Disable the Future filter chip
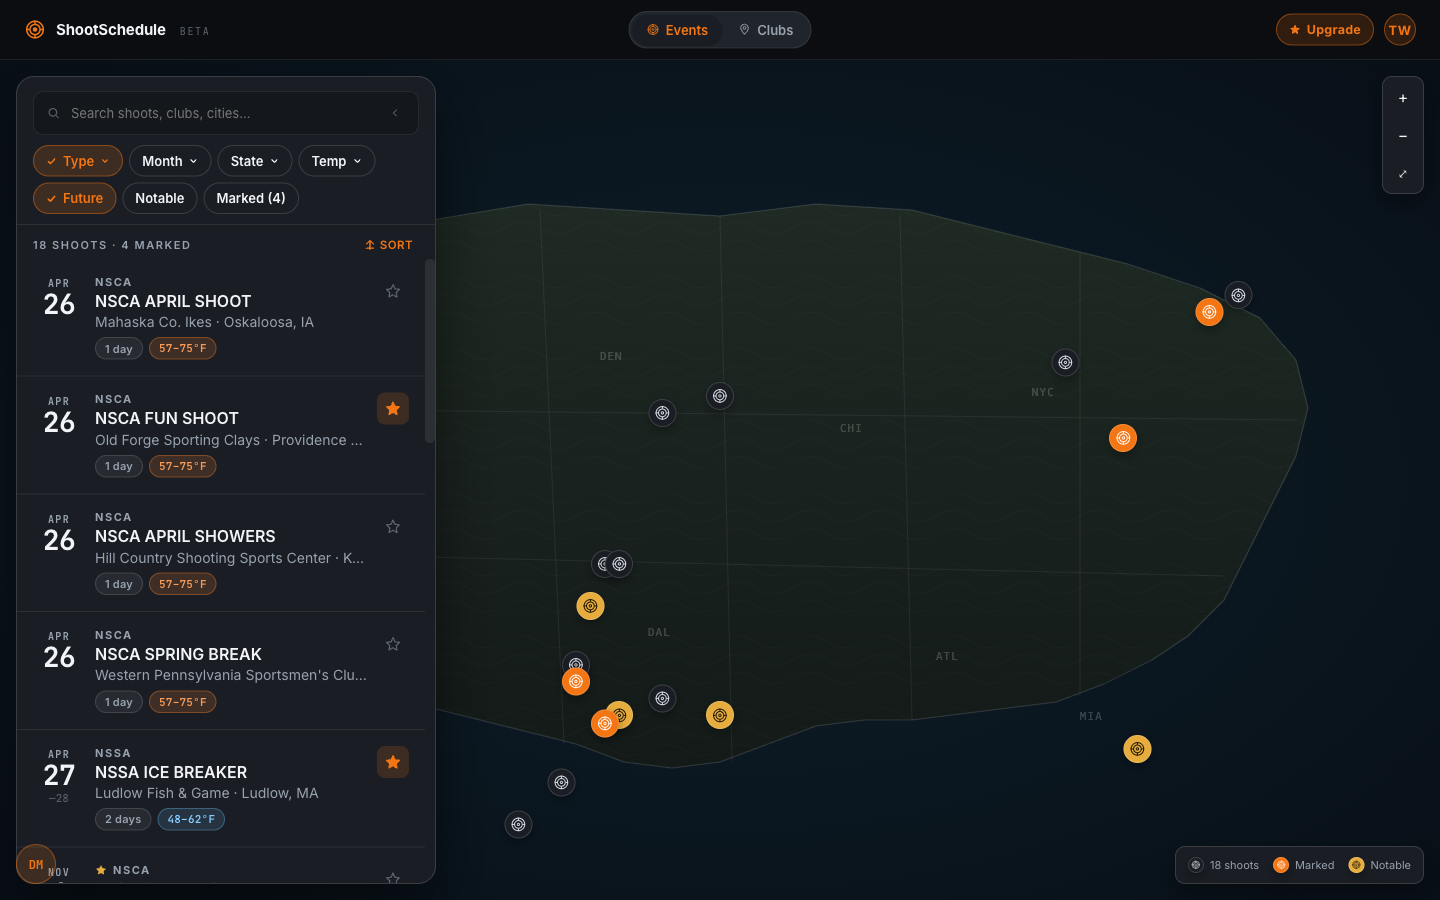1440x900 pixels. (x=74, y=198)
